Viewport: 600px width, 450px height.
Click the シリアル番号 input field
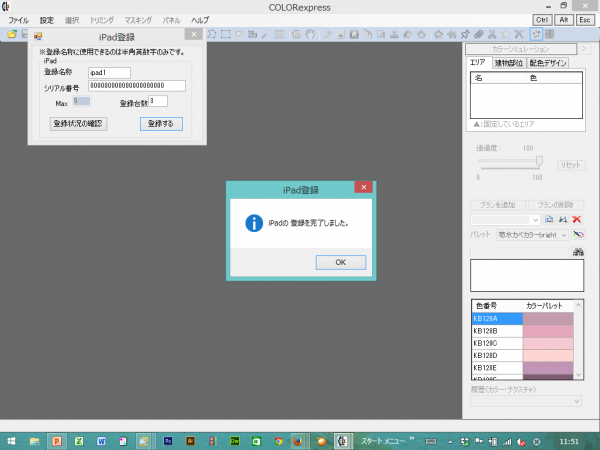click(x=137, y=86)
